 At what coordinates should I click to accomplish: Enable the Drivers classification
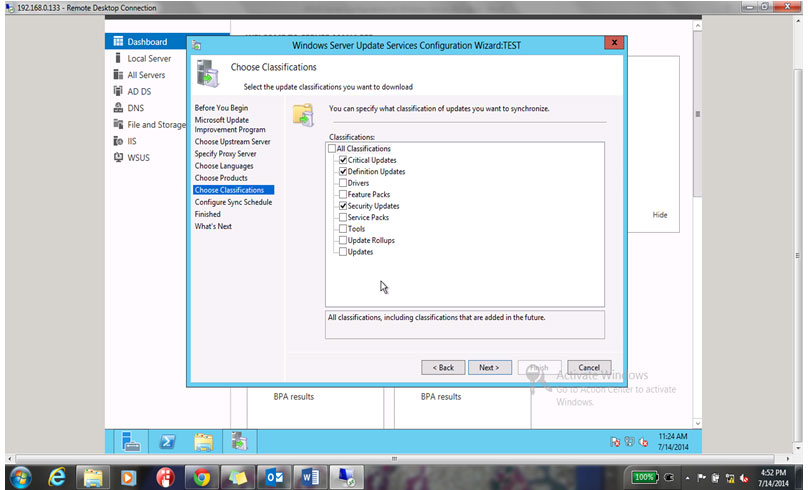pyautogui.click(x=343, y=183)
